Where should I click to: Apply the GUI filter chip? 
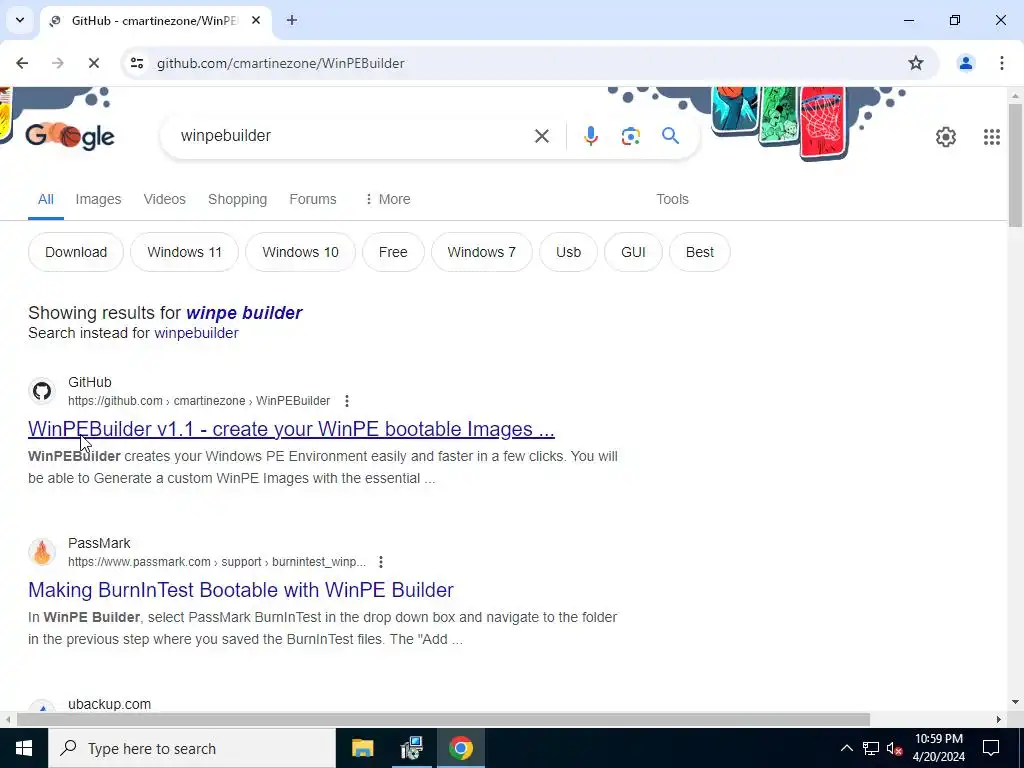(x=633, y=252)
